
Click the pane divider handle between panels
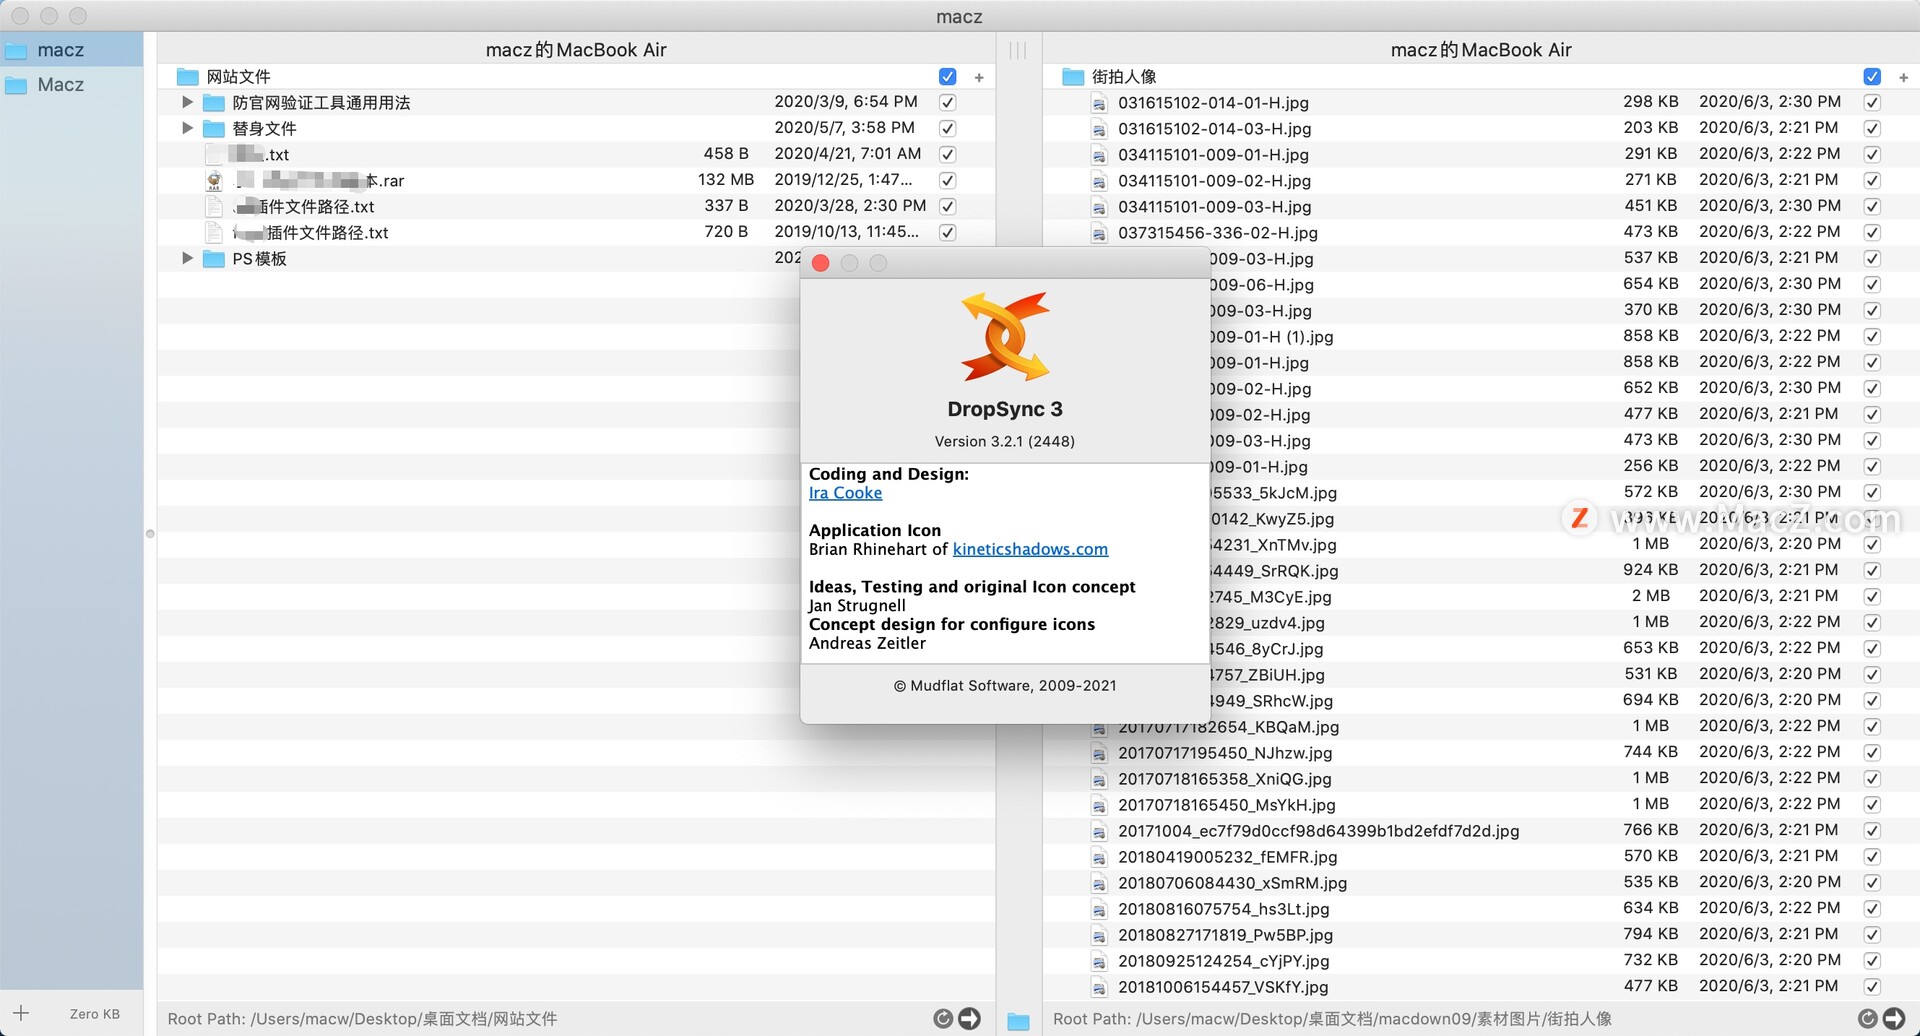click(1018, 50)
